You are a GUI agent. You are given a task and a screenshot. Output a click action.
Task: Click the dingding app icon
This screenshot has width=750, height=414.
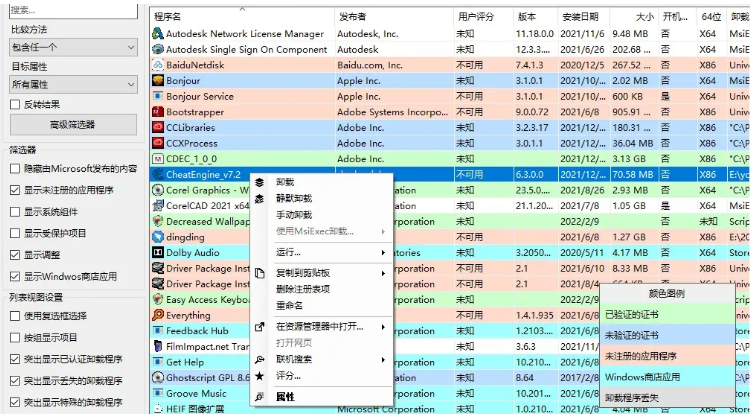(x=157, y=237)
